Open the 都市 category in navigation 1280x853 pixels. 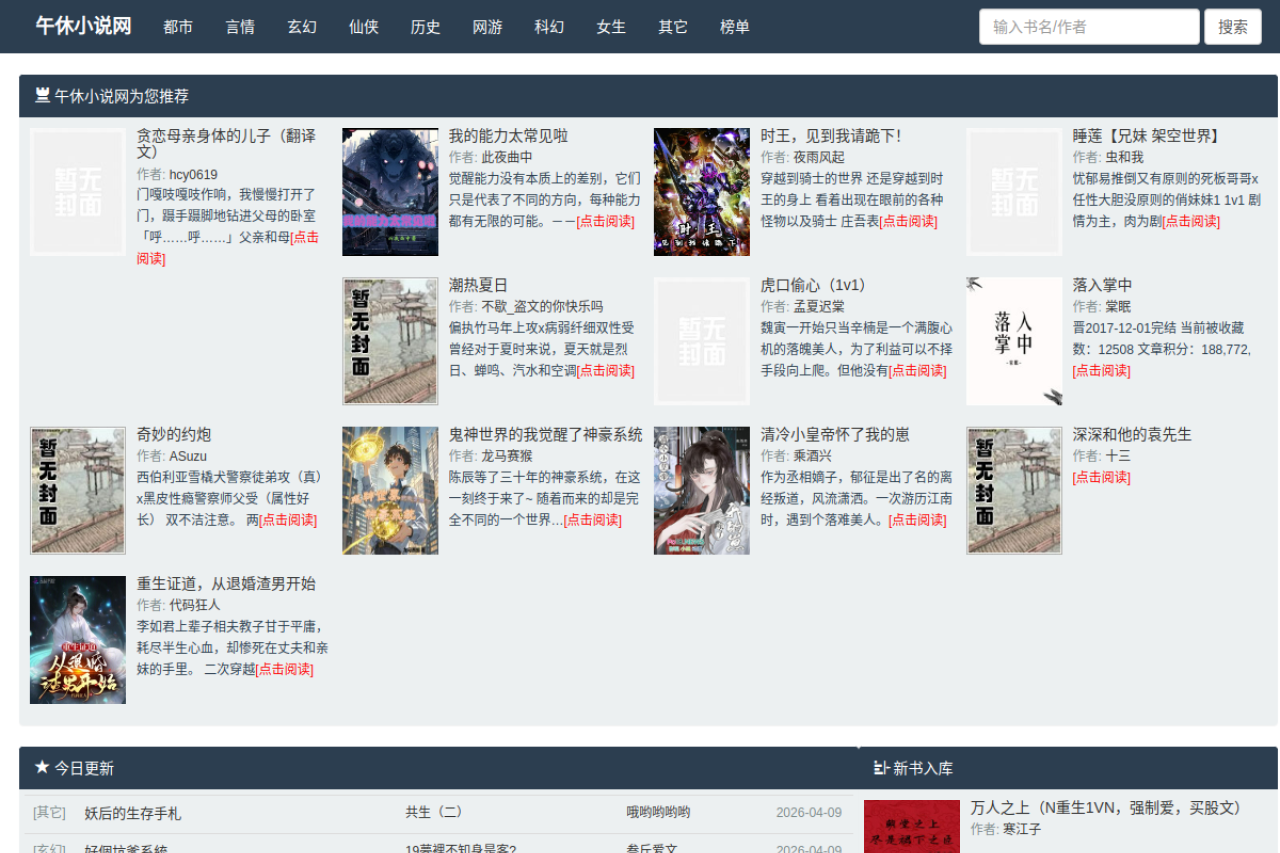[178, 27]
